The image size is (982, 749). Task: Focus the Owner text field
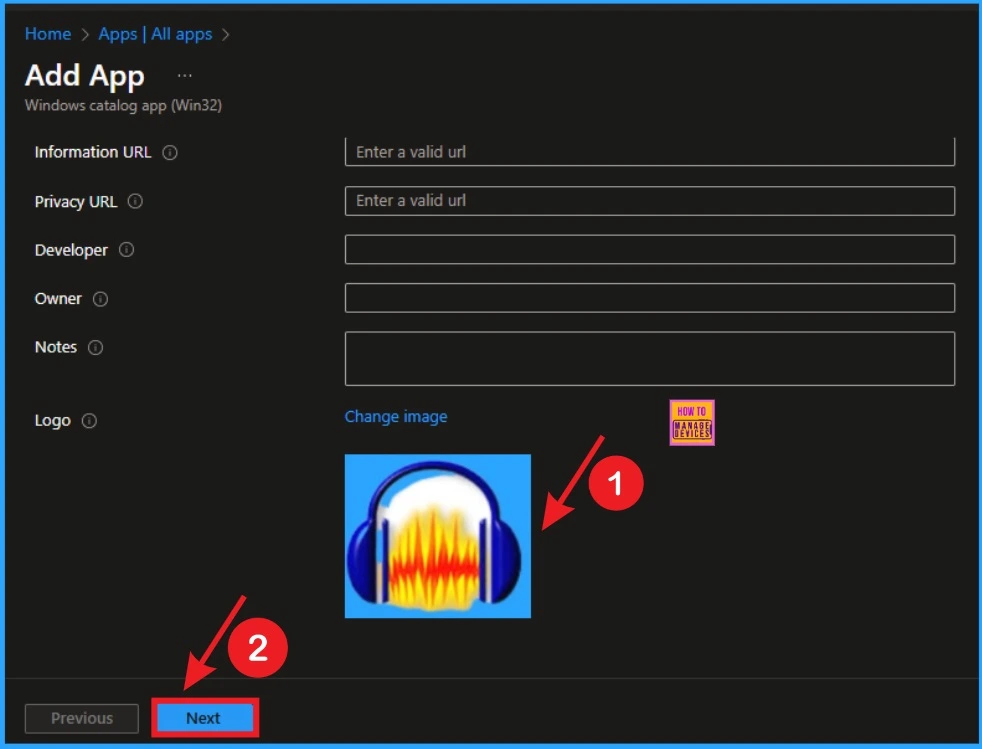[649, 297]
